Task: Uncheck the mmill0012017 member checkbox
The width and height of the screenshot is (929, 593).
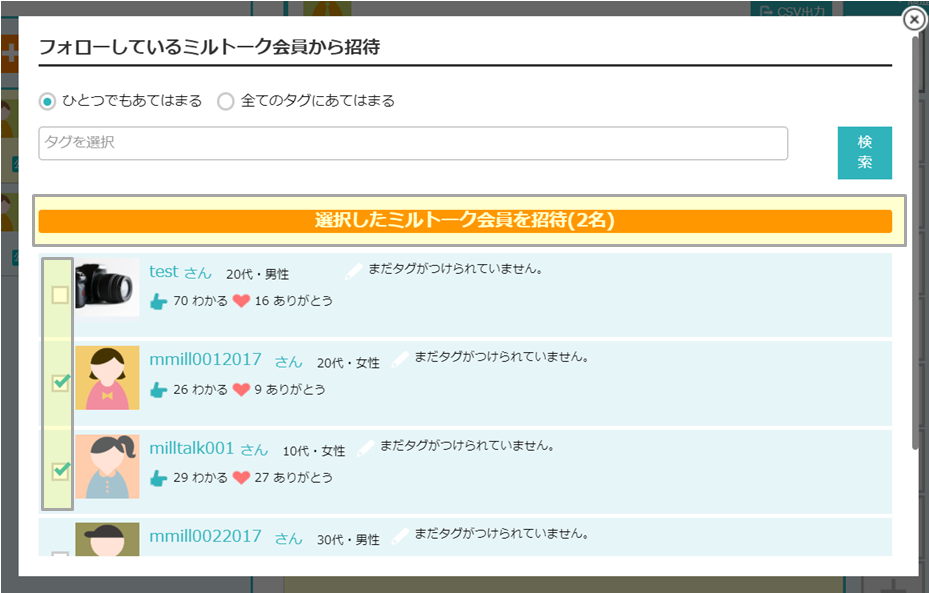Action: (60, 383)
